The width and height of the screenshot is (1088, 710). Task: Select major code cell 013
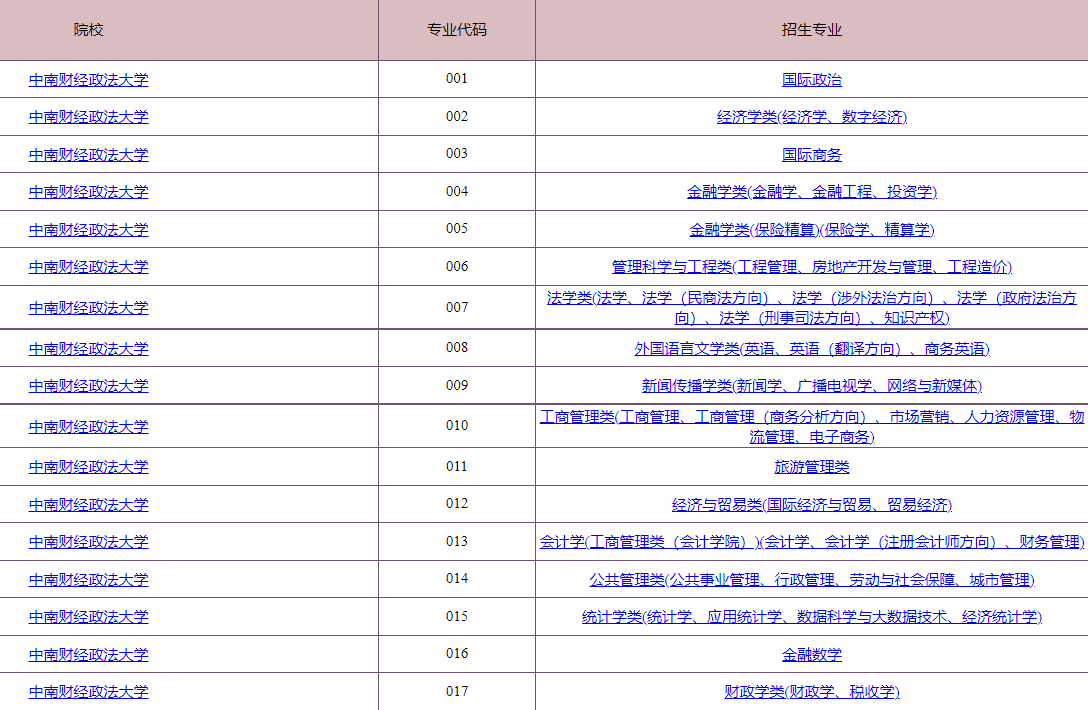pyautogui.click(x=457, y=541)
